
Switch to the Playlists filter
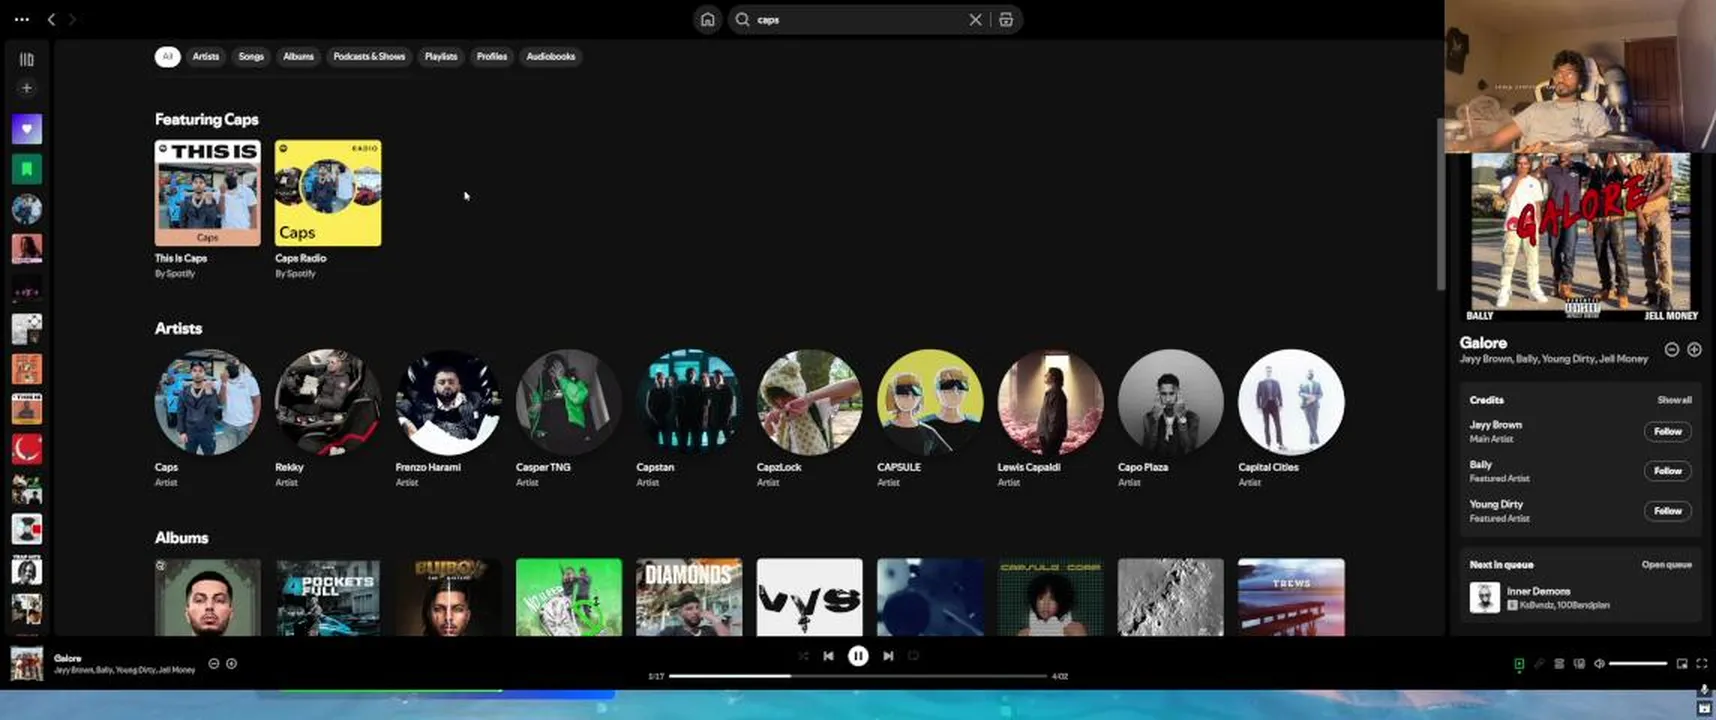pyautogui.click(x=441, y=57)
